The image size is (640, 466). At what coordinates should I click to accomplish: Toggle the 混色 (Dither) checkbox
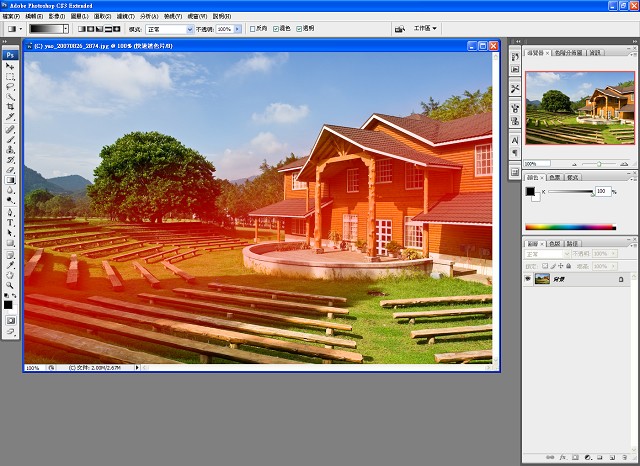pos(277,30)
